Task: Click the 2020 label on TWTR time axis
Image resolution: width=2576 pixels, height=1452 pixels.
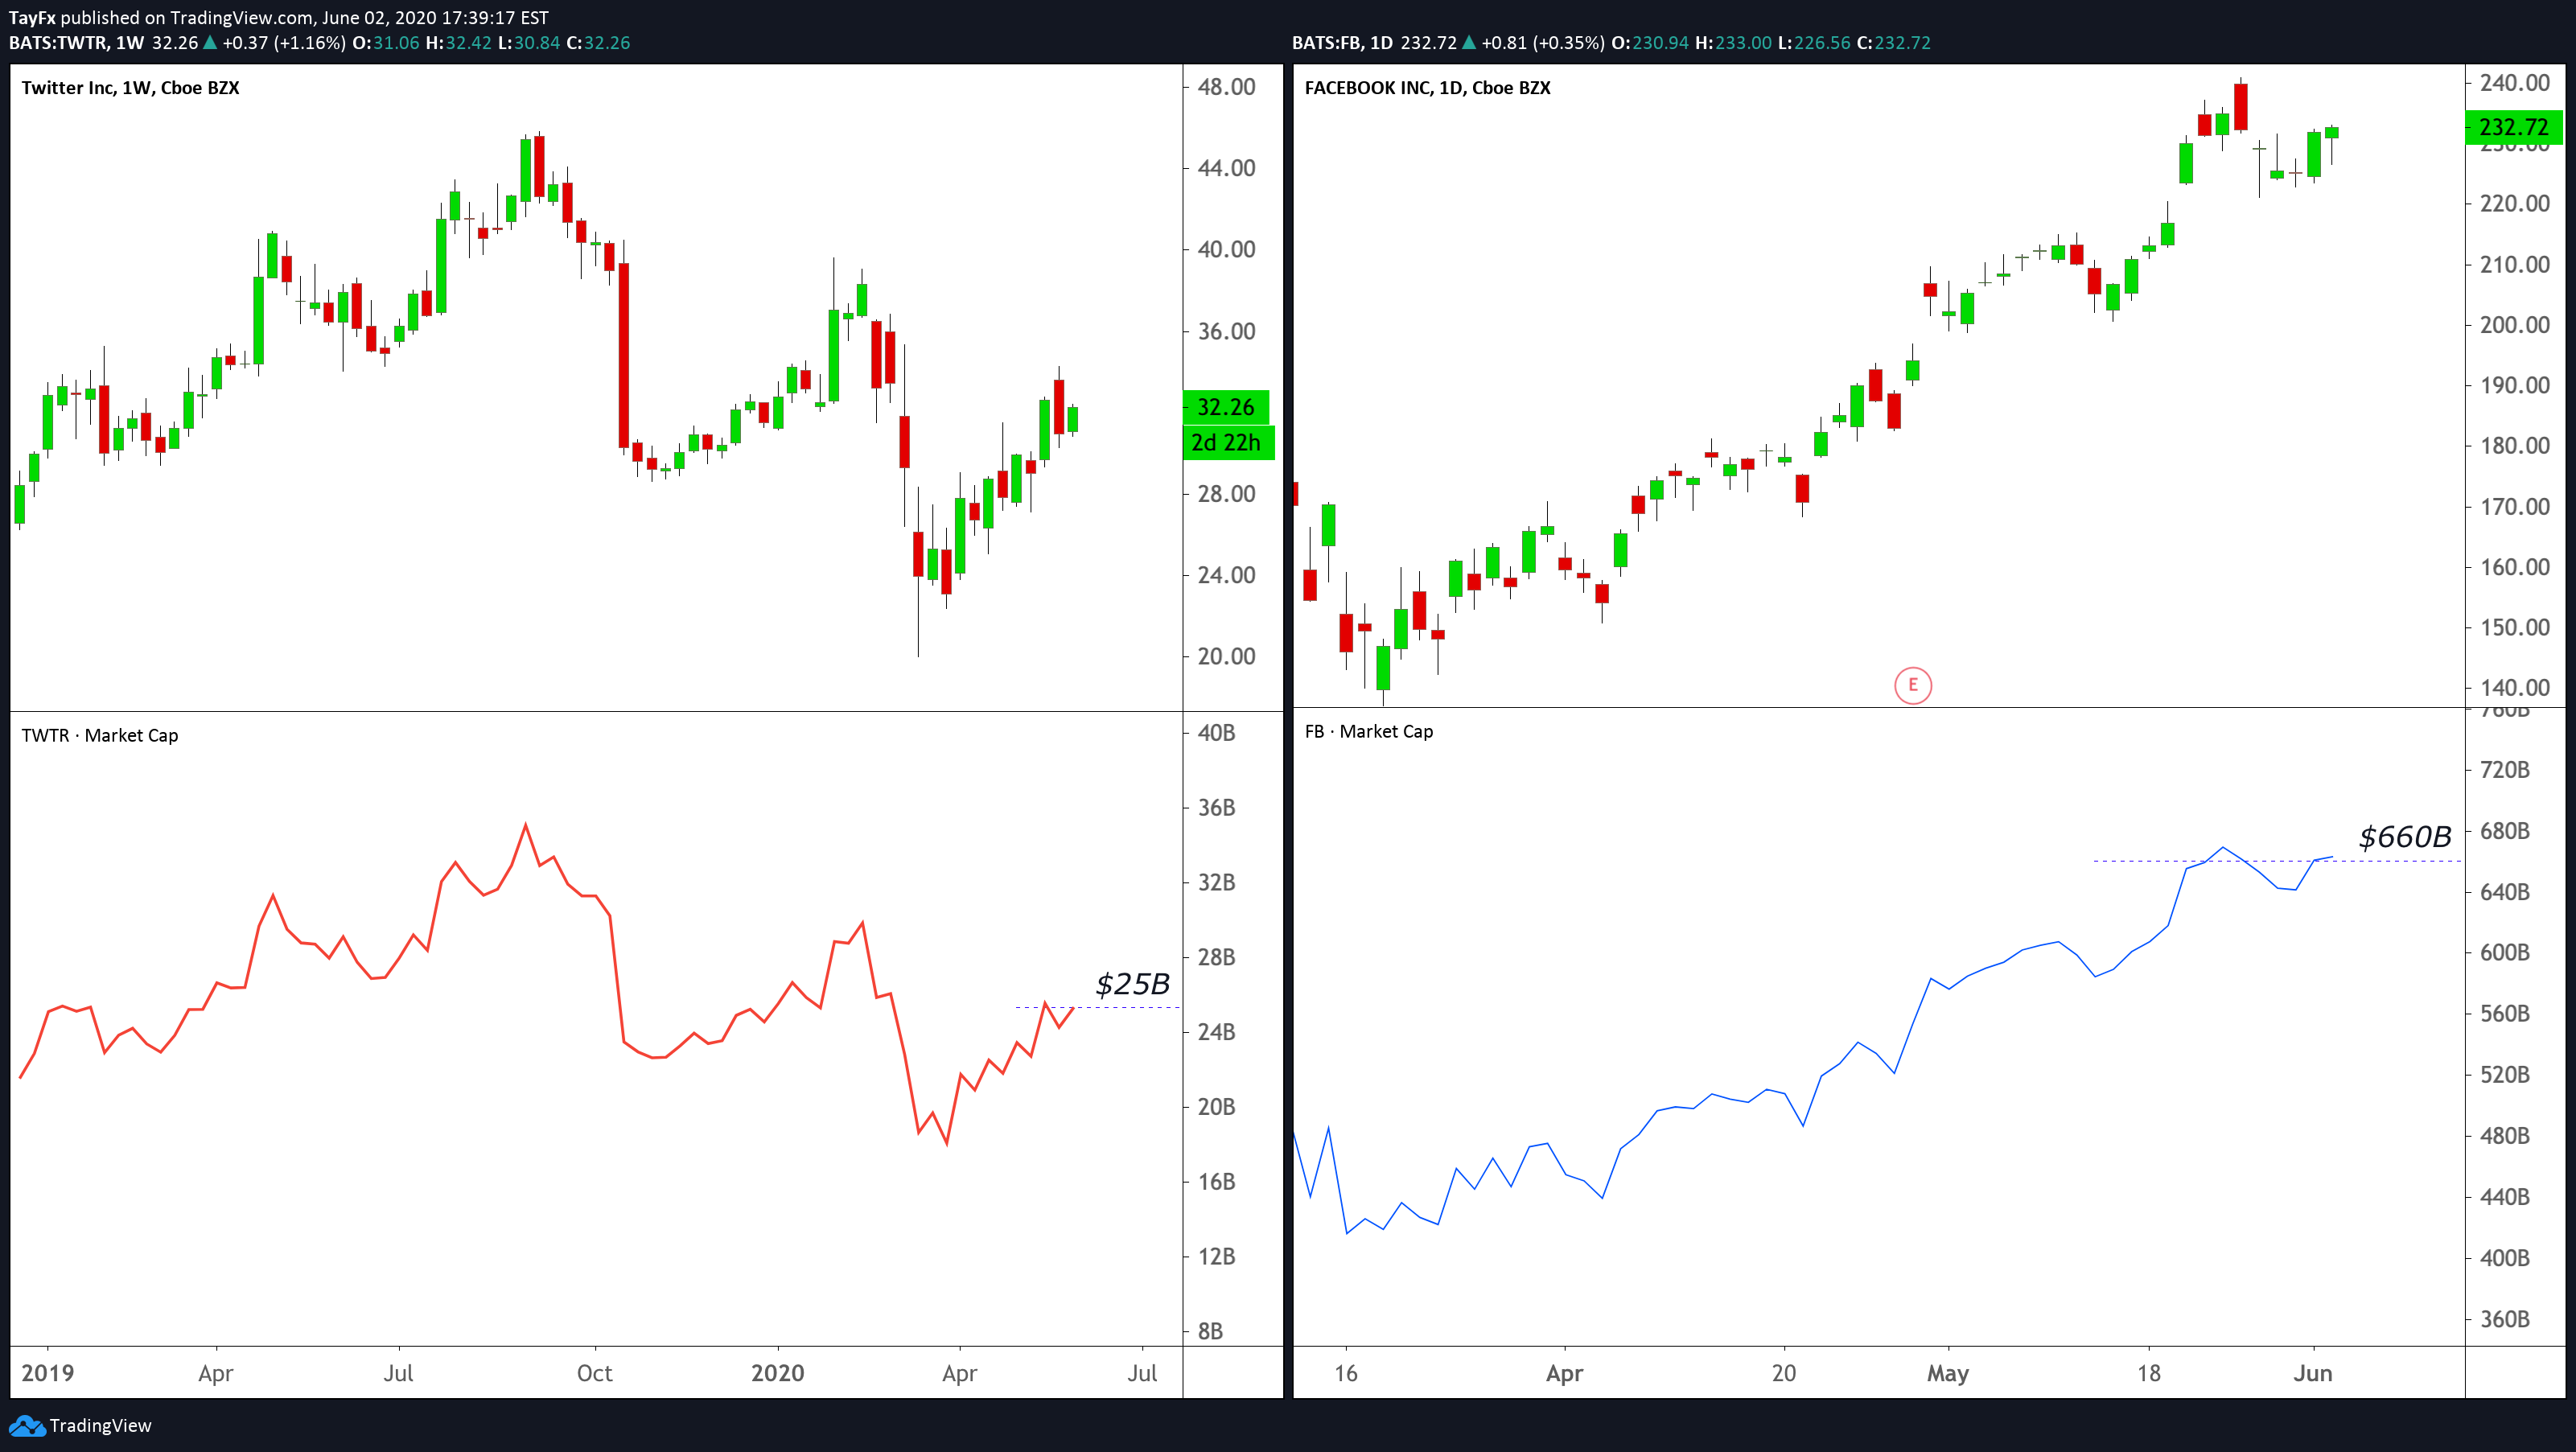Action: 777,1373
